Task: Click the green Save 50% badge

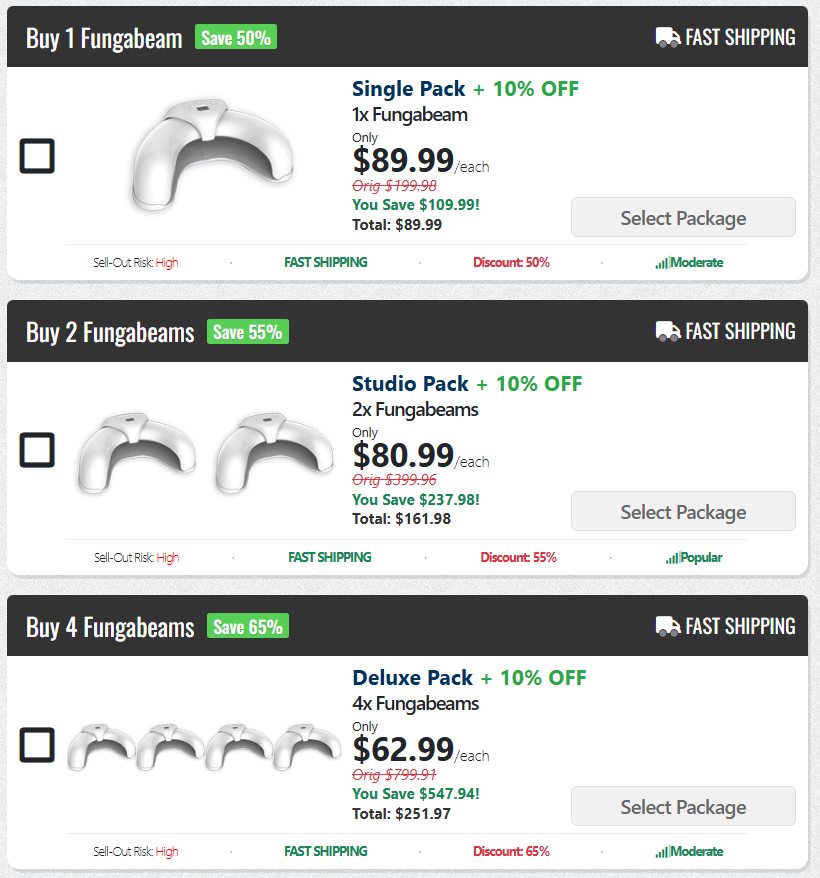Action: tap(236, 38)
